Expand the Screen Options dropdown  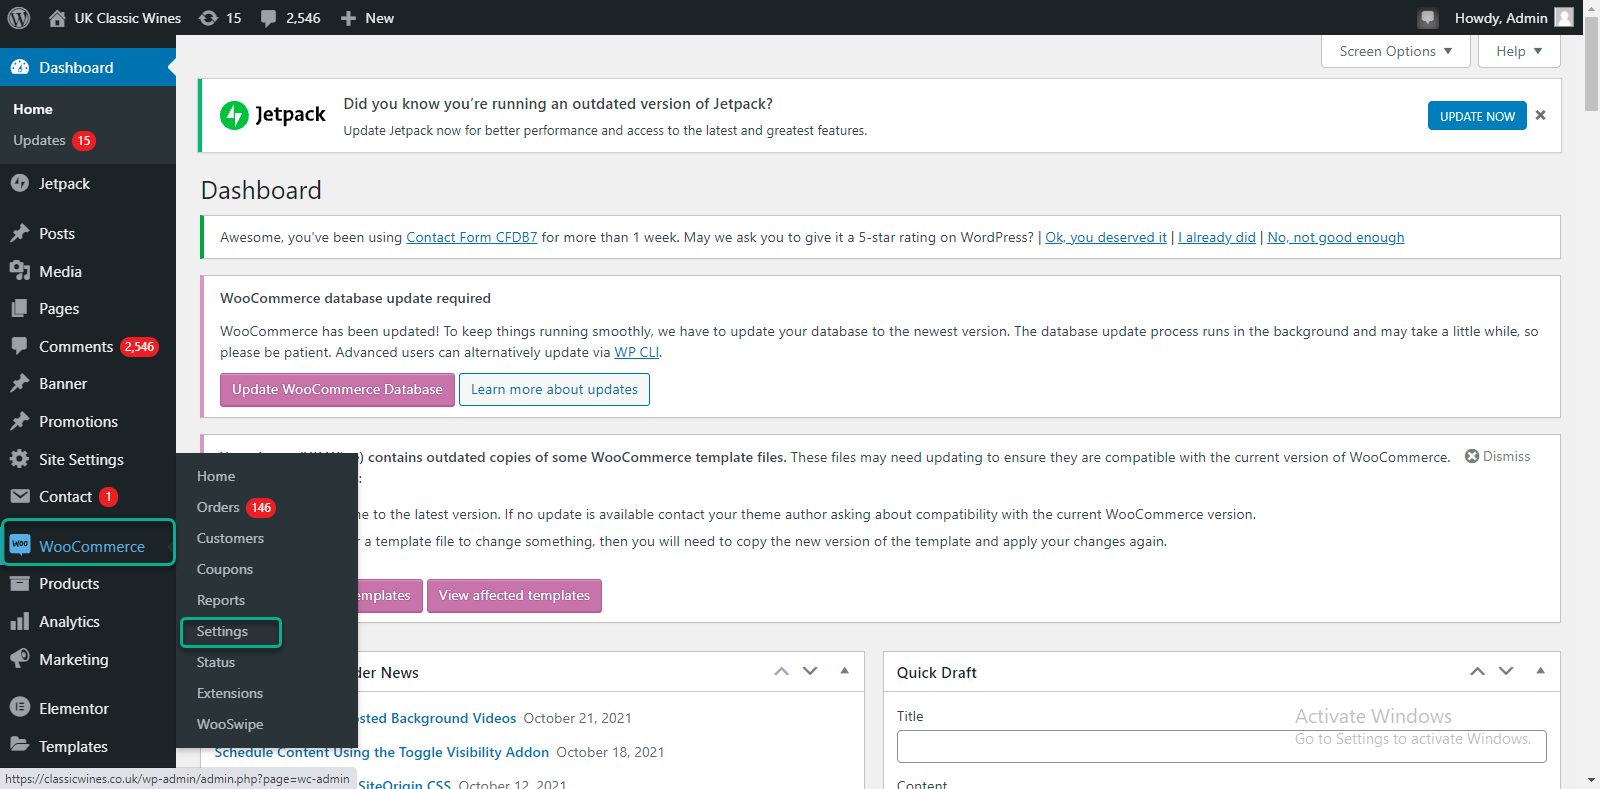(x=1396, y=51)
